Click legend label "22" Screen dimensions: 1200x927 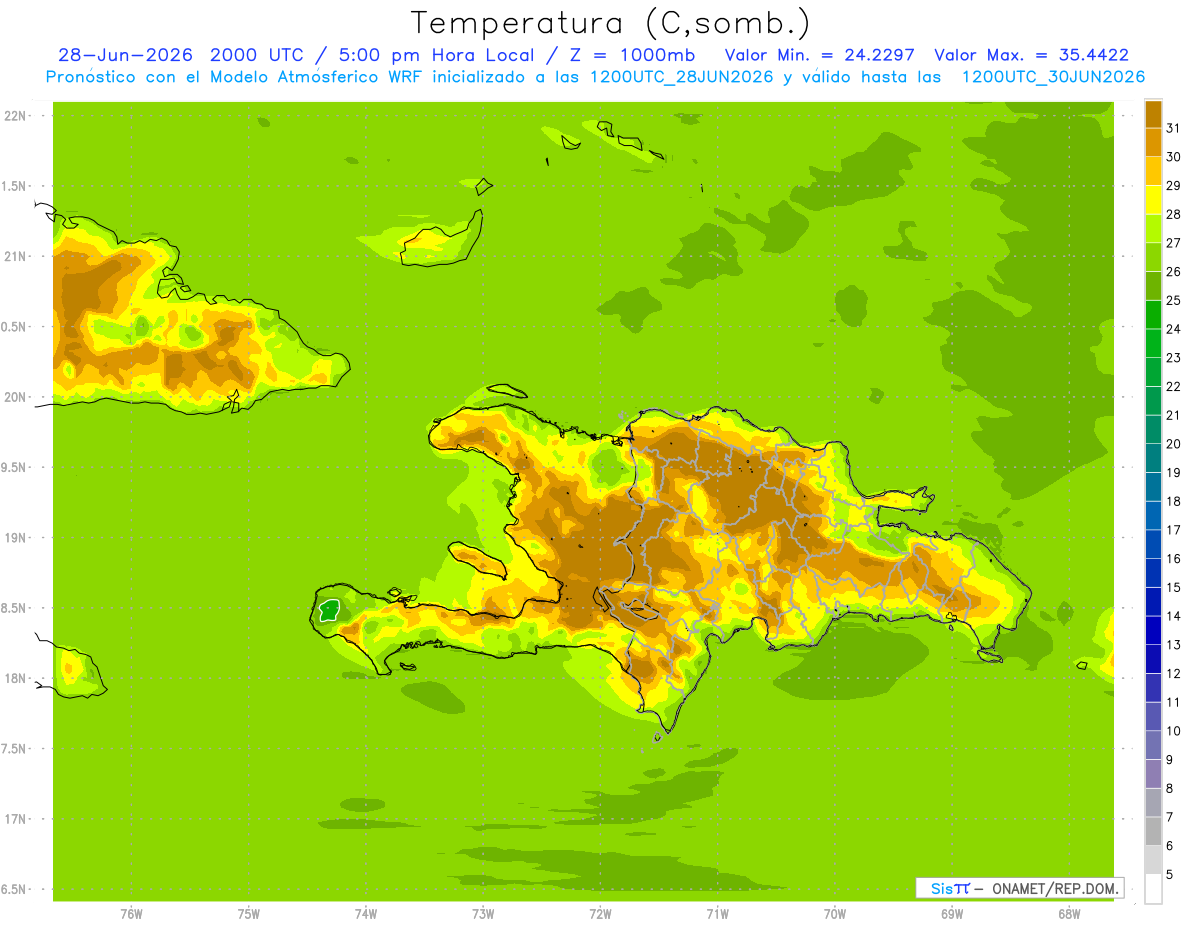tap(1173, 386)
